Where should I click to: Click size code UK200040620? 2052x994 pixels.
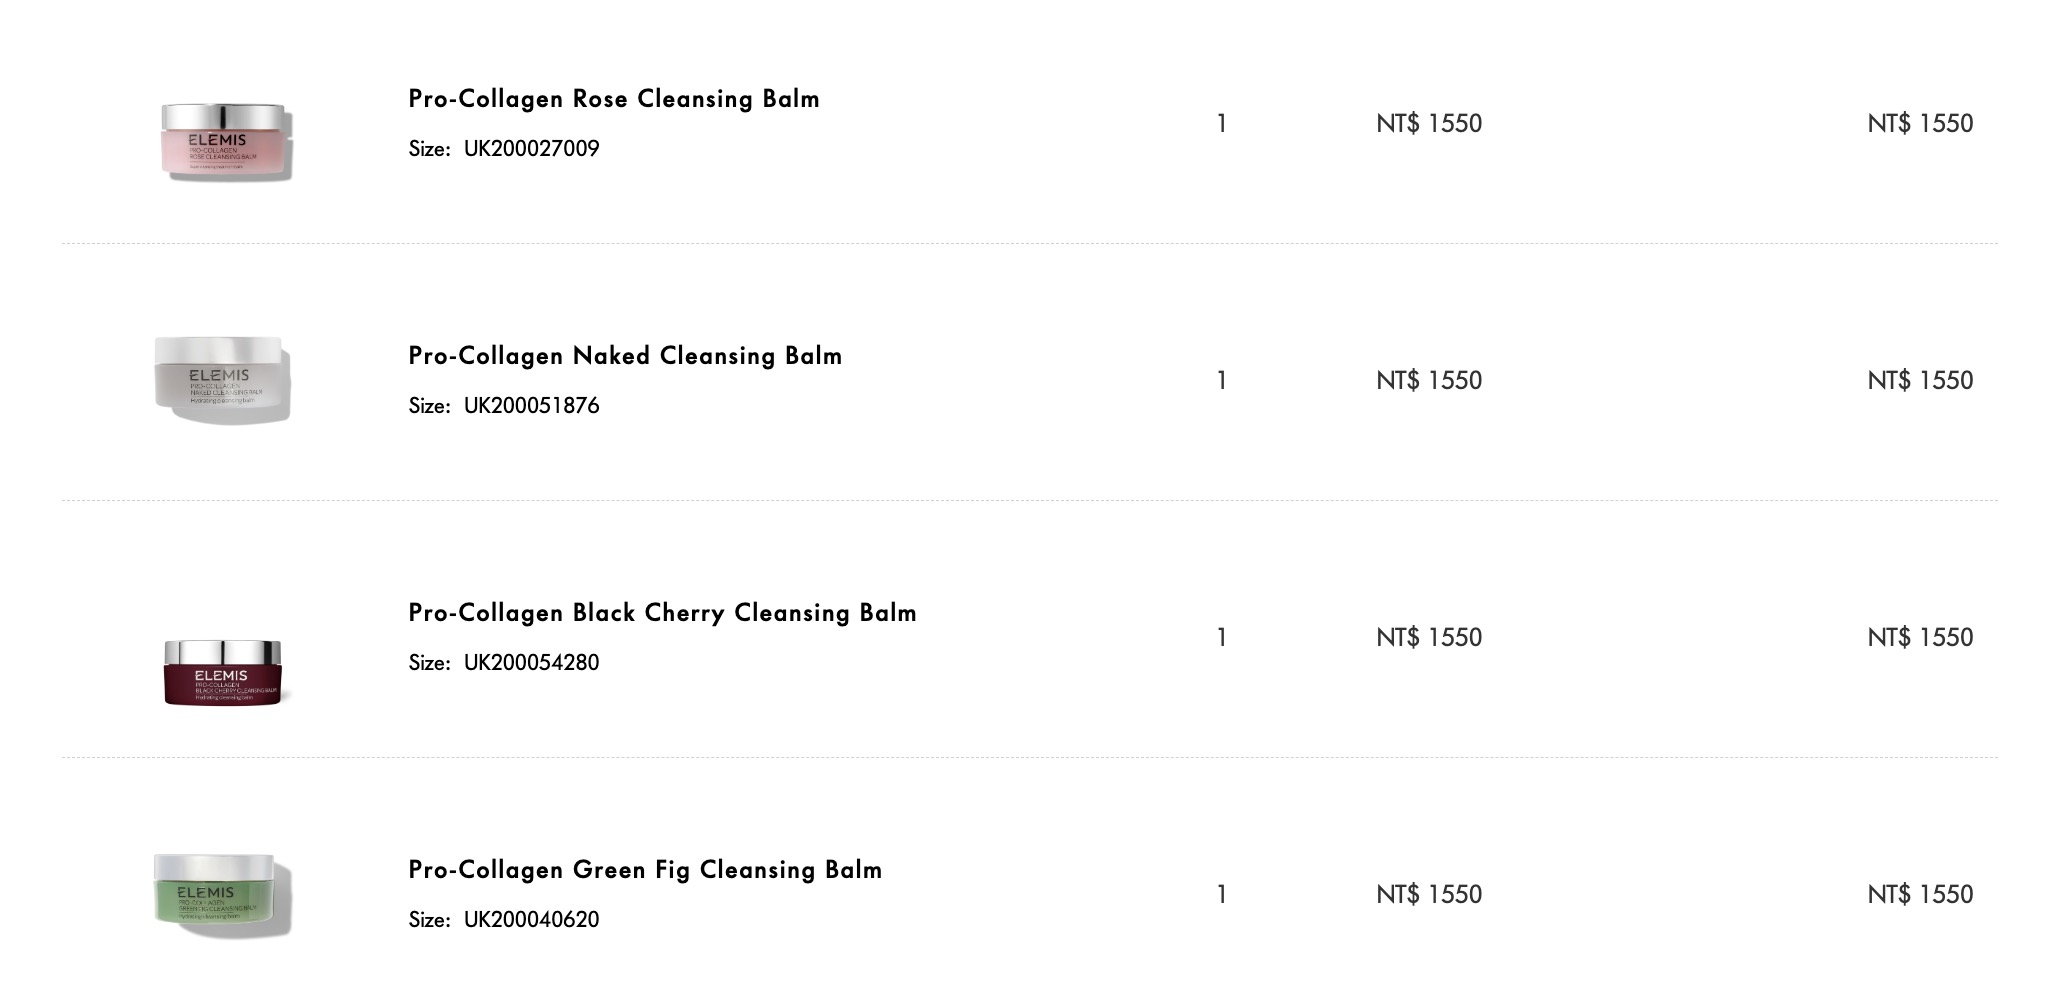click(531, 920)
